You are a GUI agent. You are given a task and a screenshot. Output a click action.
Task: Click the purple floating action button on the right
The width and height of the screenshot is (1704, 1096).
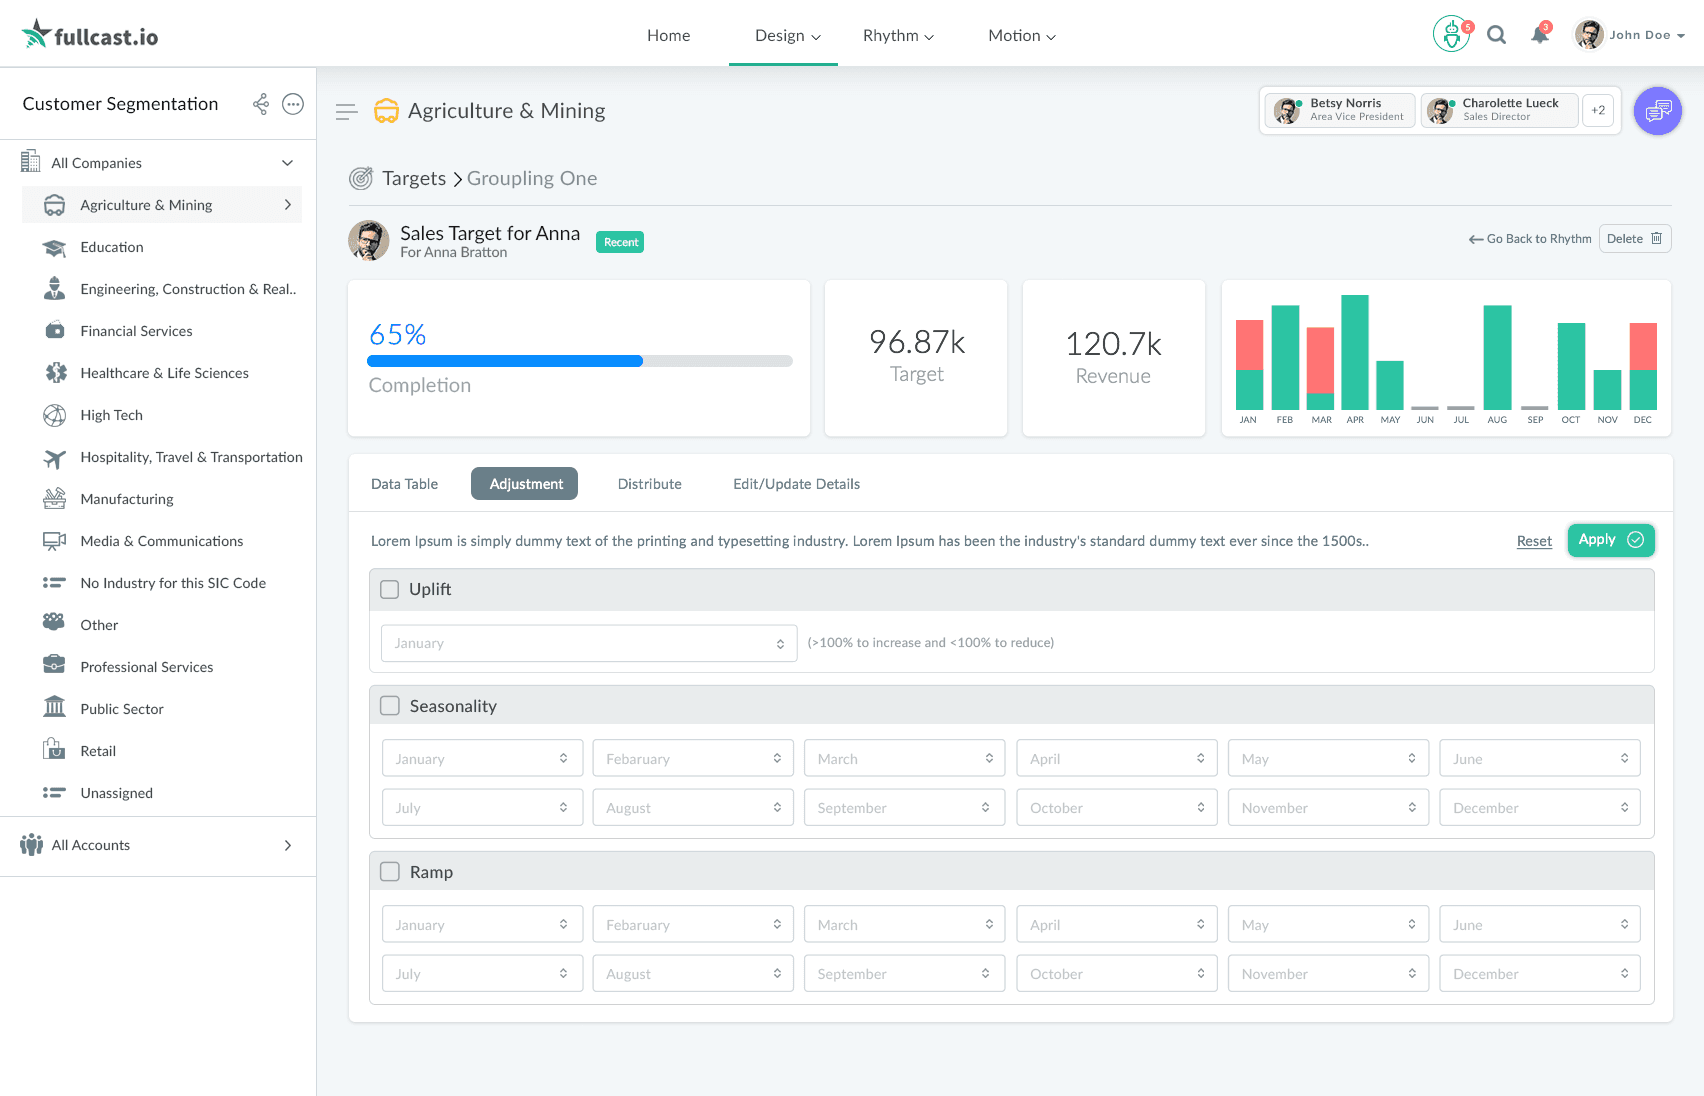click(x=1658, y=111)
